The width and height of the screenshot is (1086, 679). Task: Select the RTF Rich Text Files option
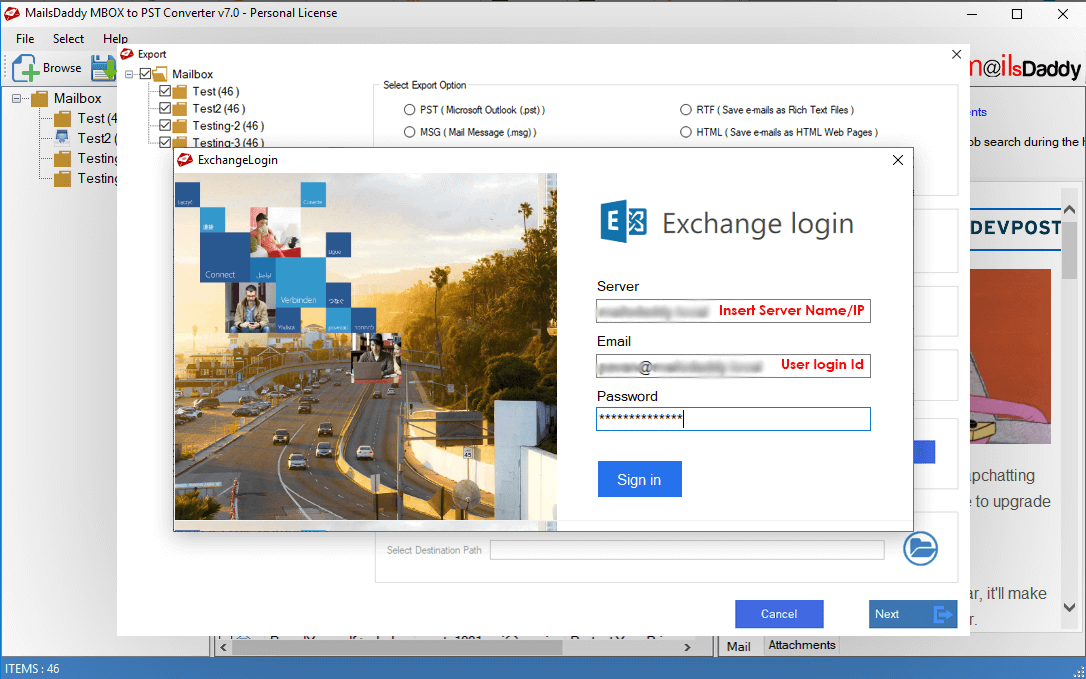(686, 109)
